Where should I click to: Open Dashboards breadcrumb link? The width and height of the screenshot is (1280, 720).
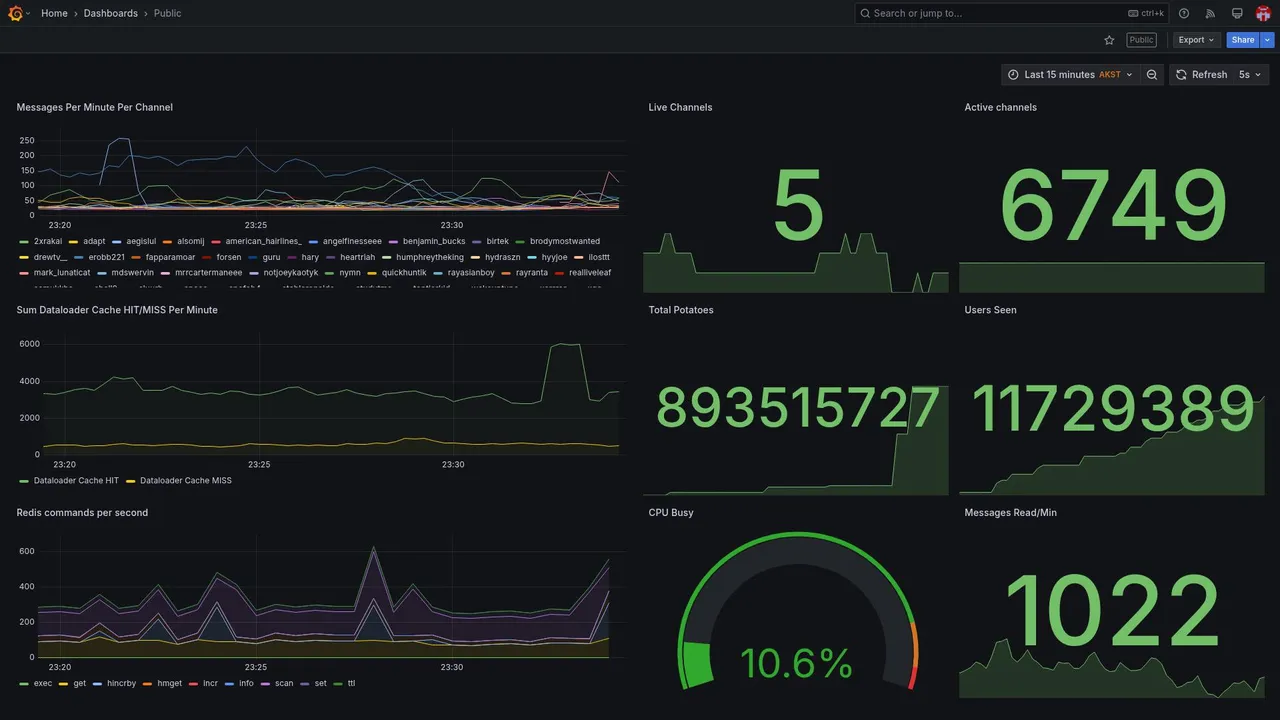click(x=111, y=13)
